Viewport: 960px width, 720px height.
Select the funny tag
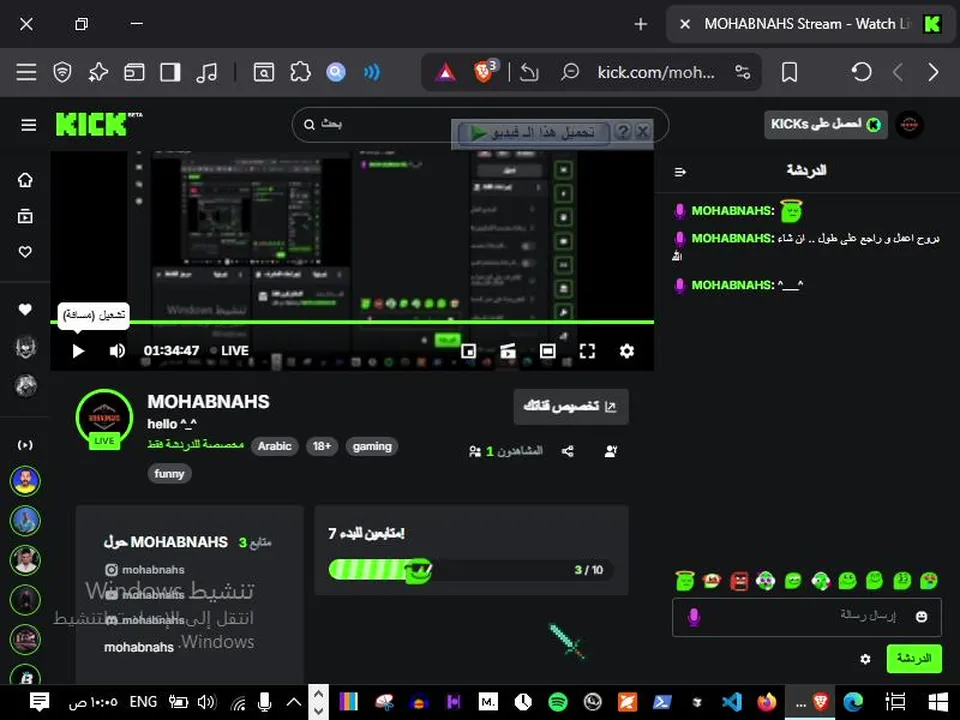pos(169,473)
